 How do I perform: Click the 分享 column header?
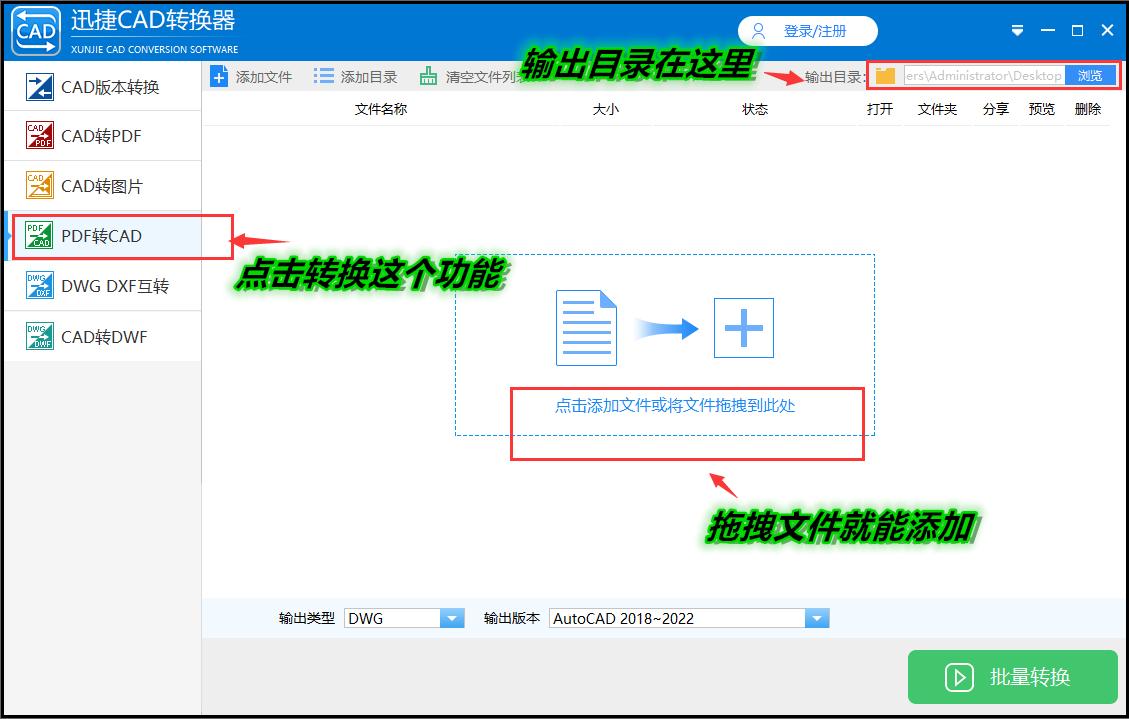[x=995, y=109]
